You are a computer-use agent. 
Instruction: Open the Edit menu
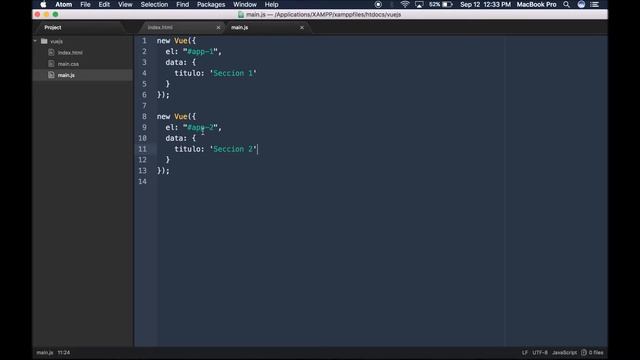(104, 4)
